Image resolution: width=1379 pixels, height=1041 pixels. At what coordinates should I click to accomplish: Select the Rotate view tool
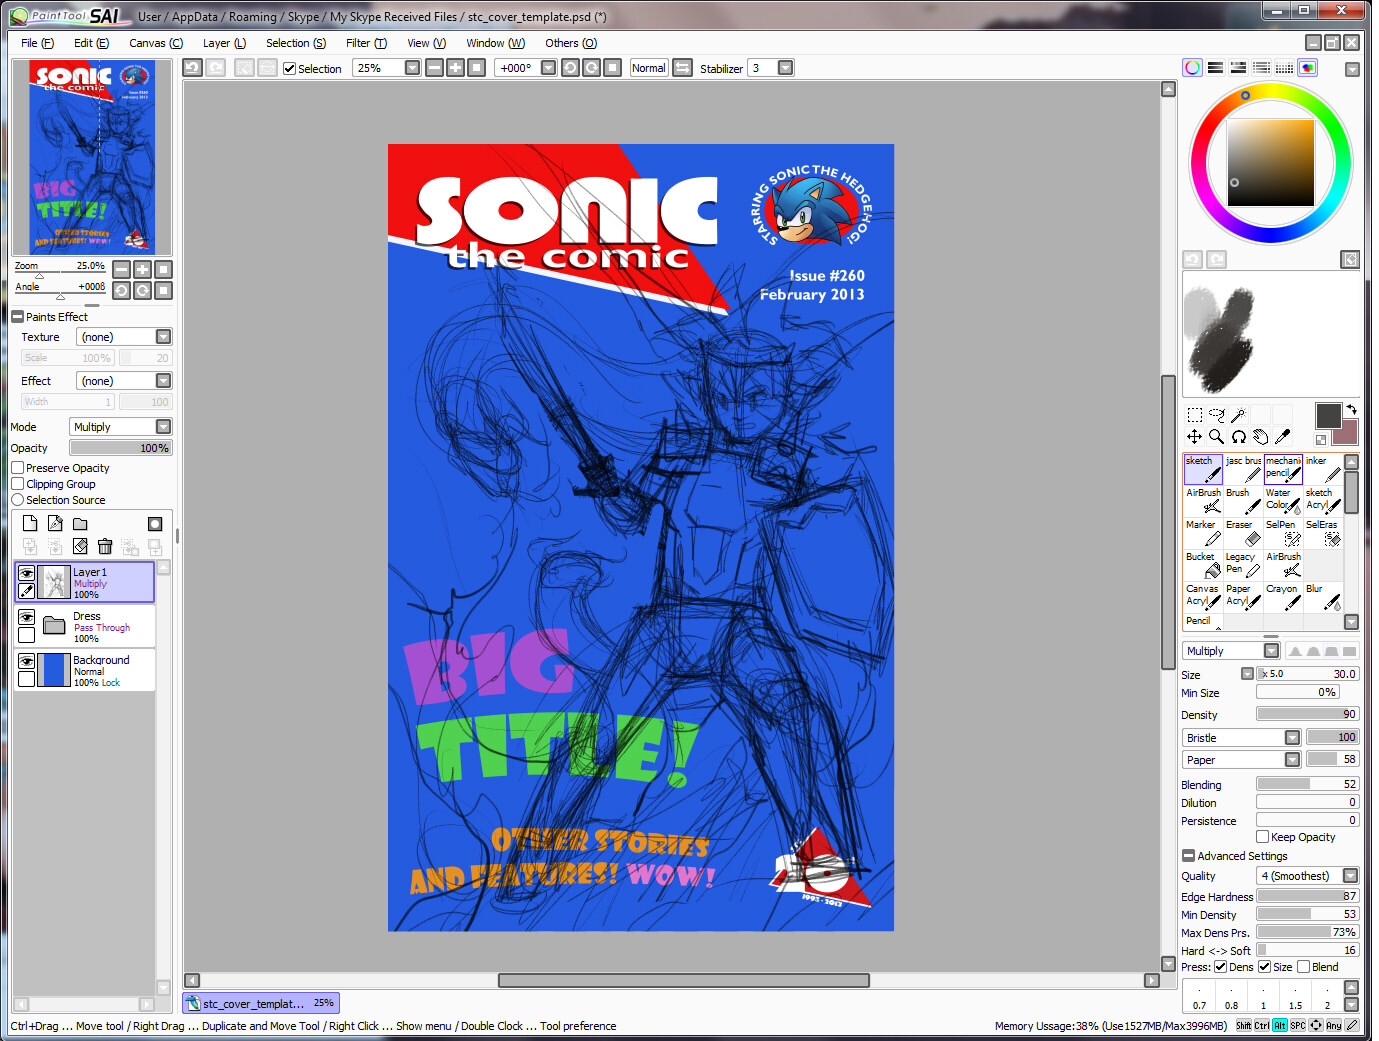[1238, 437]
